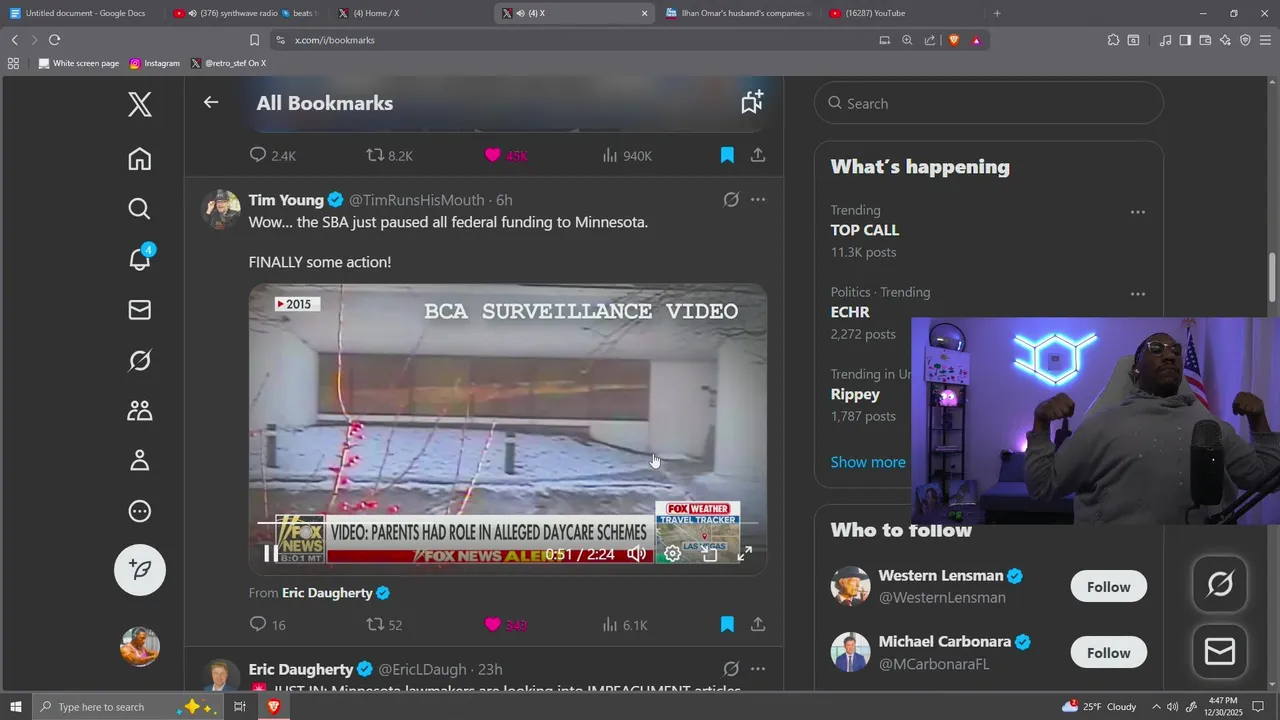
Task: Reload the current page
Action: tap(54, 40)
